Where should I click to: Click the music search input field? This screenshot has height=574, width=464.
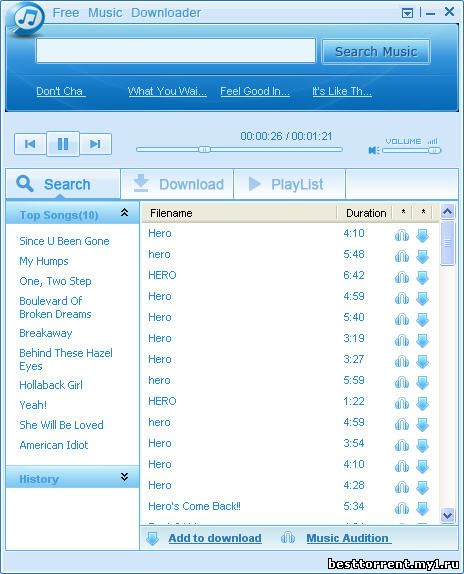tap(176, 51)
